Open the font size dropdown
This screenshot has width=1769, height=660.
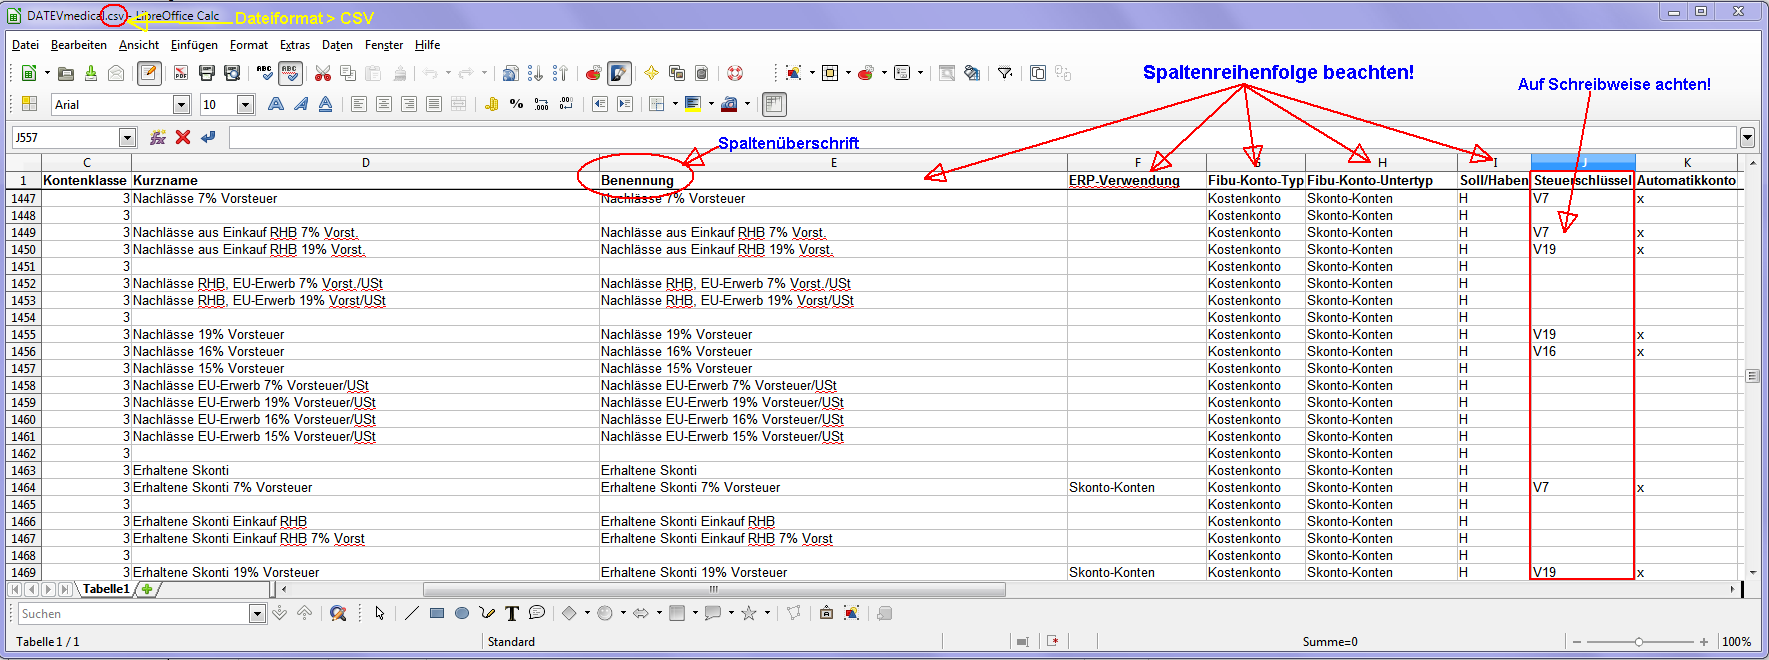coord(245,105)
